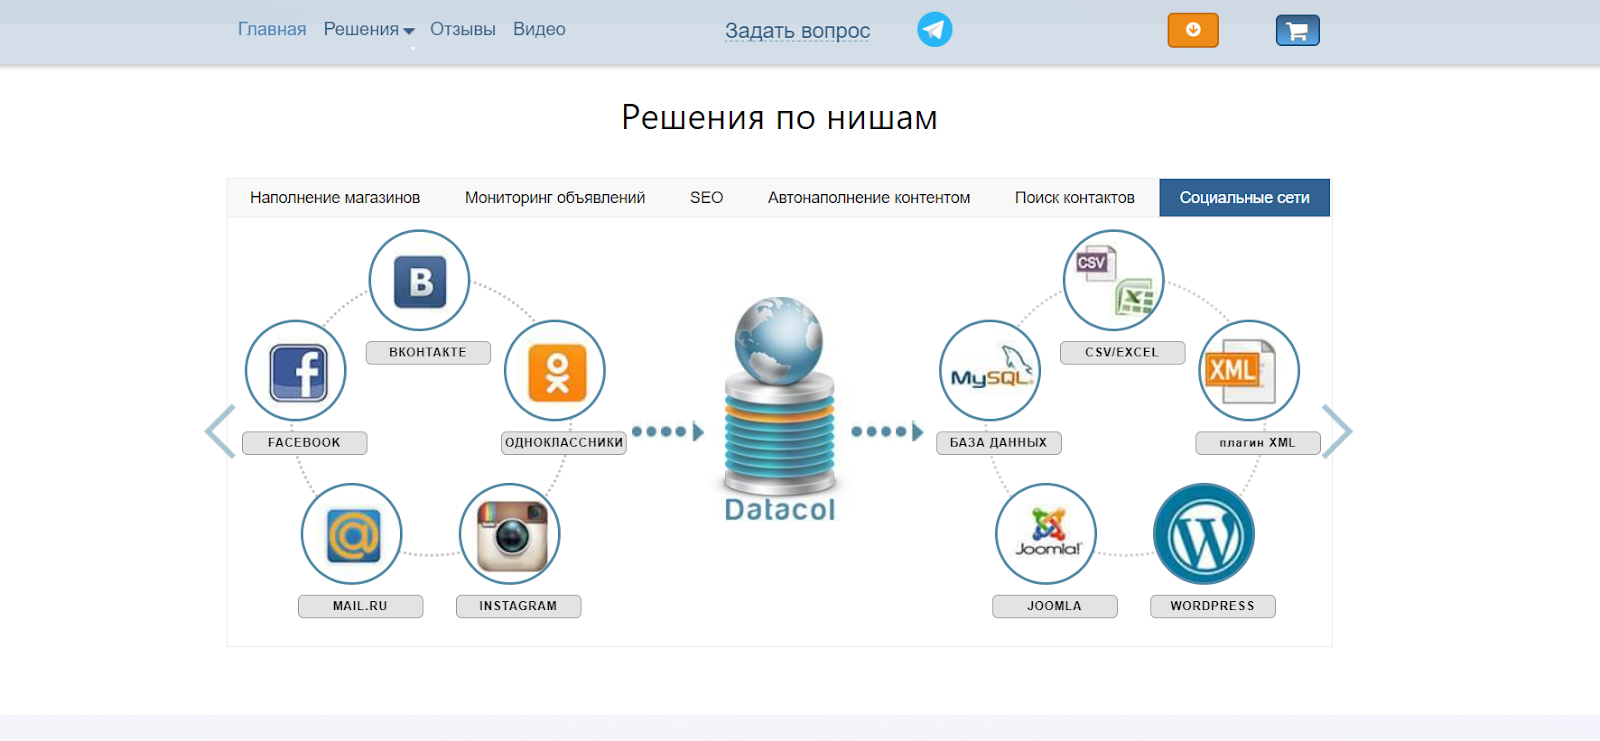
Task: Open the Telegram chat icon
Action: (x=935, y=29)
